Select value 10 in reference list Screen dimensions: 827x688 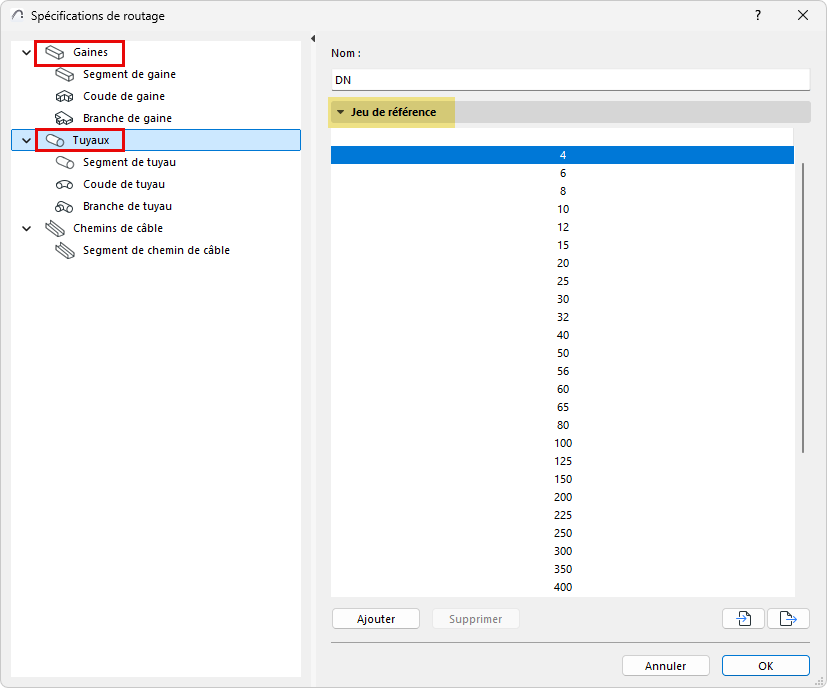(x=562, y=209)
